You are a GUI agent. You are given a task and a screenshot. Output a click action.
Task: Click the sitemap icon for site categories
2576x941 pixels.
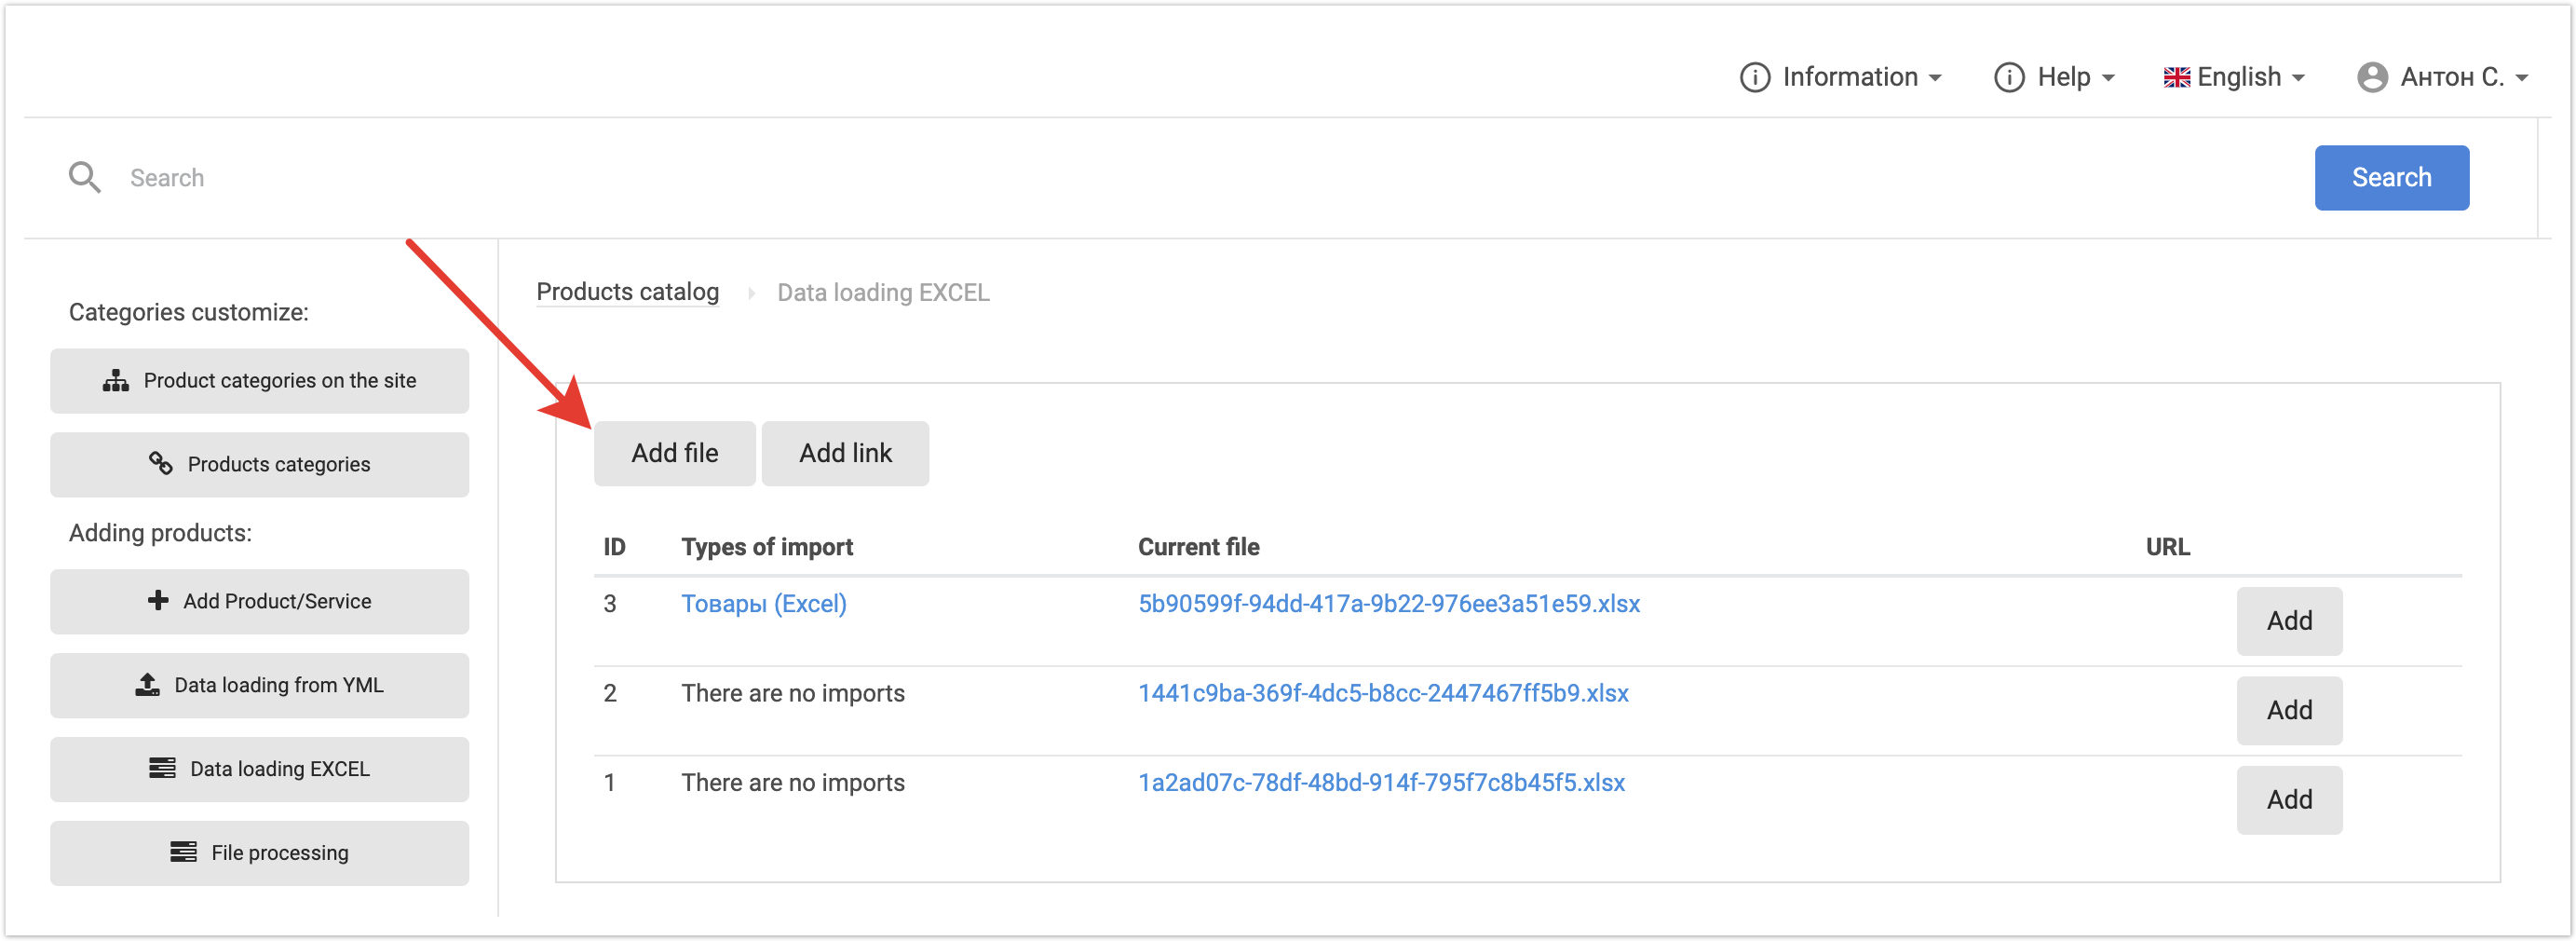116,381
